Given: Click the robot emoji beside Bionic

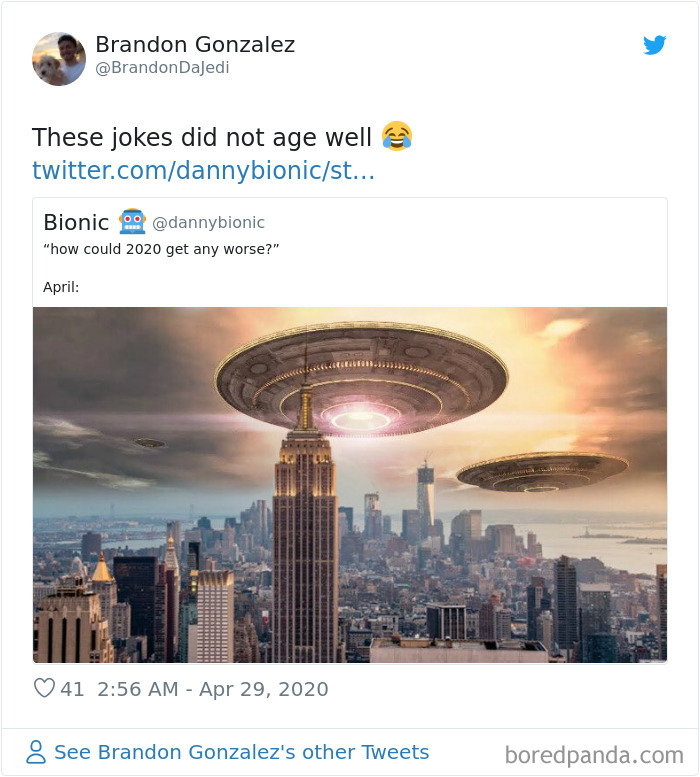Looking at the screenshot, I should point(132,222).
